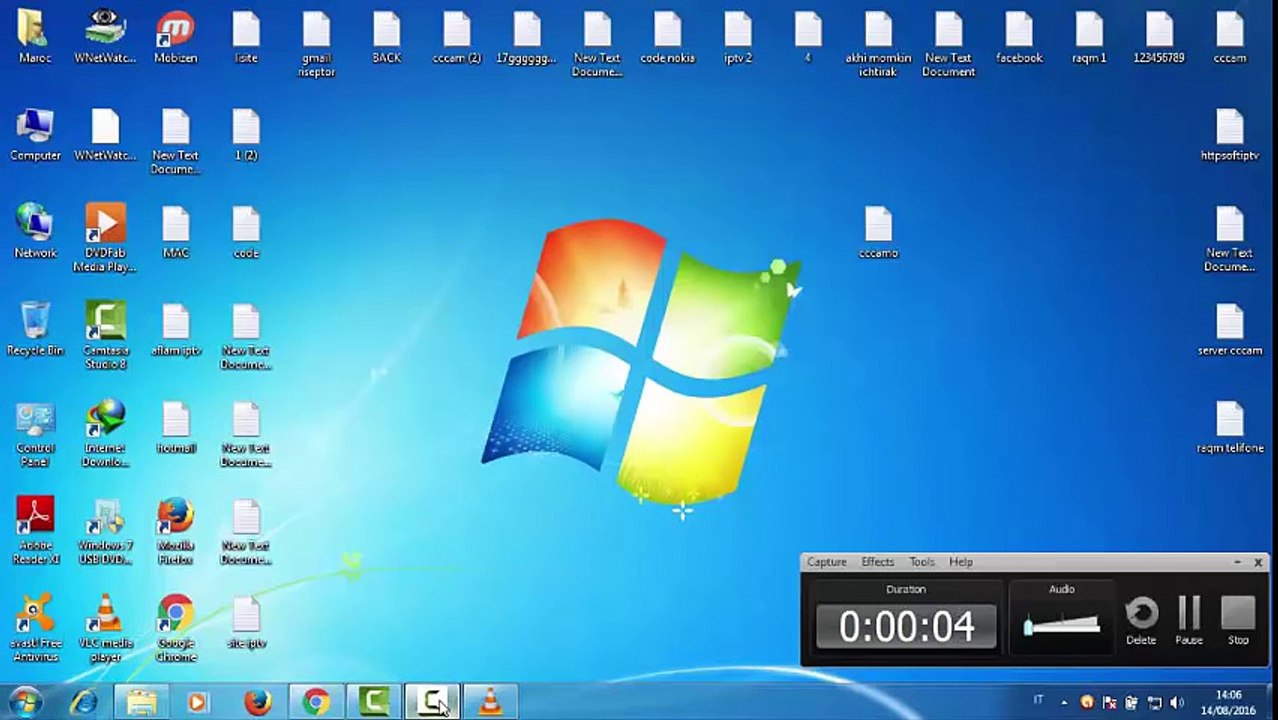Adjust the Audio level slider
The width and height of the screenshot is (1278, 720).
click(x=1061, y=626)
